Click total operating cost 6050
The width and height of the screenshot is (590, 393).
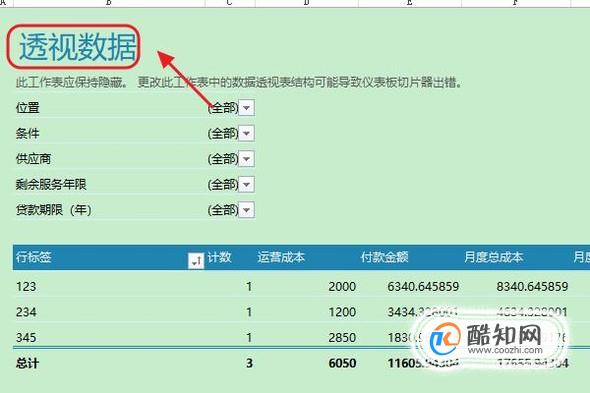342,363
